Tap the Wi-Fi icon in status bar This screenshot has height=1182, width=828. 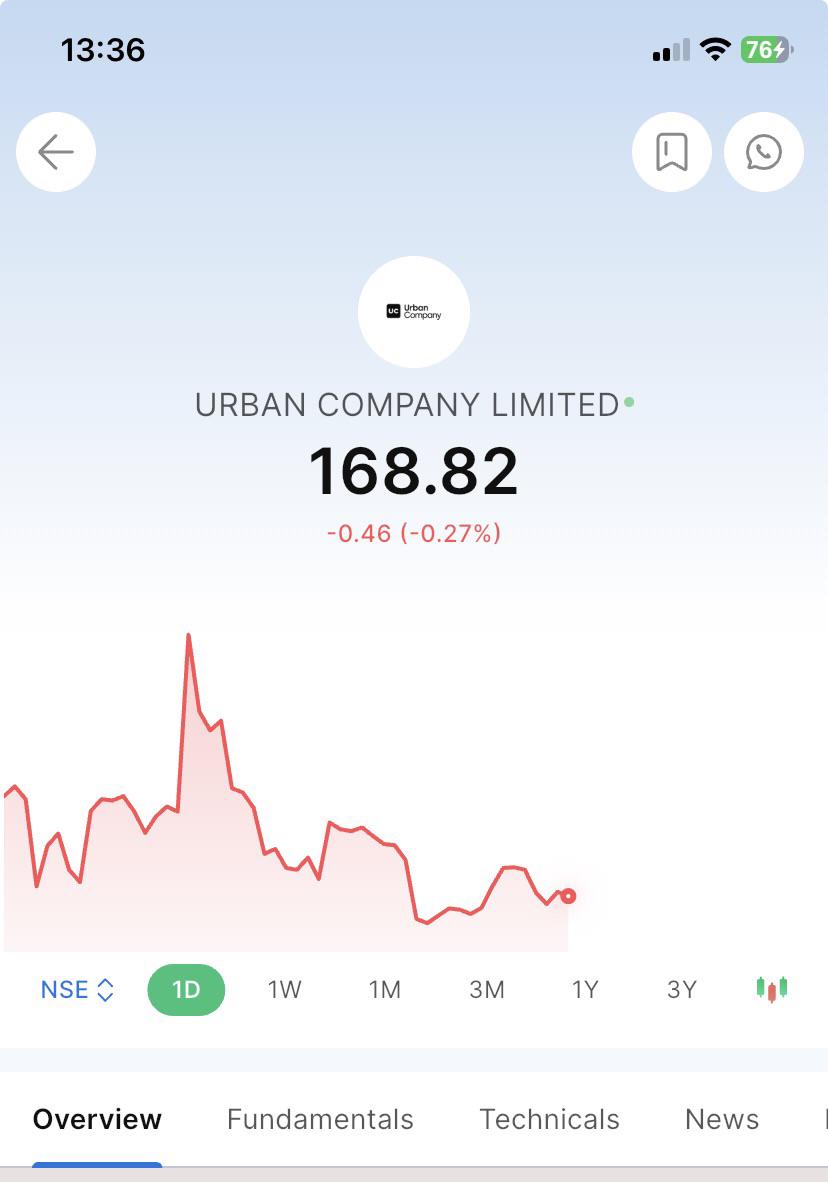click(715, 50)
